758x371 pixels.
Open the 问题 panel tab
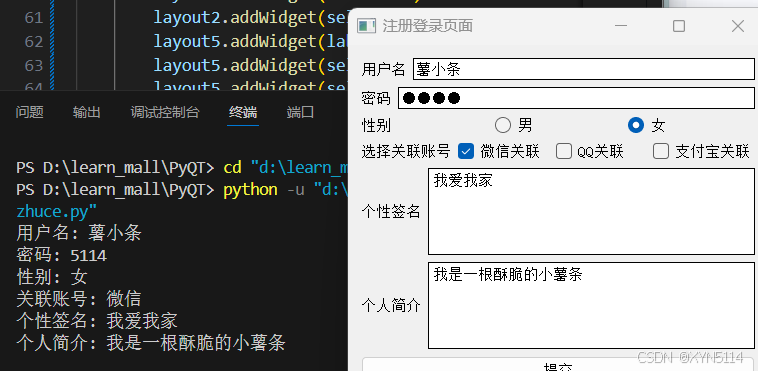(29, 112)
